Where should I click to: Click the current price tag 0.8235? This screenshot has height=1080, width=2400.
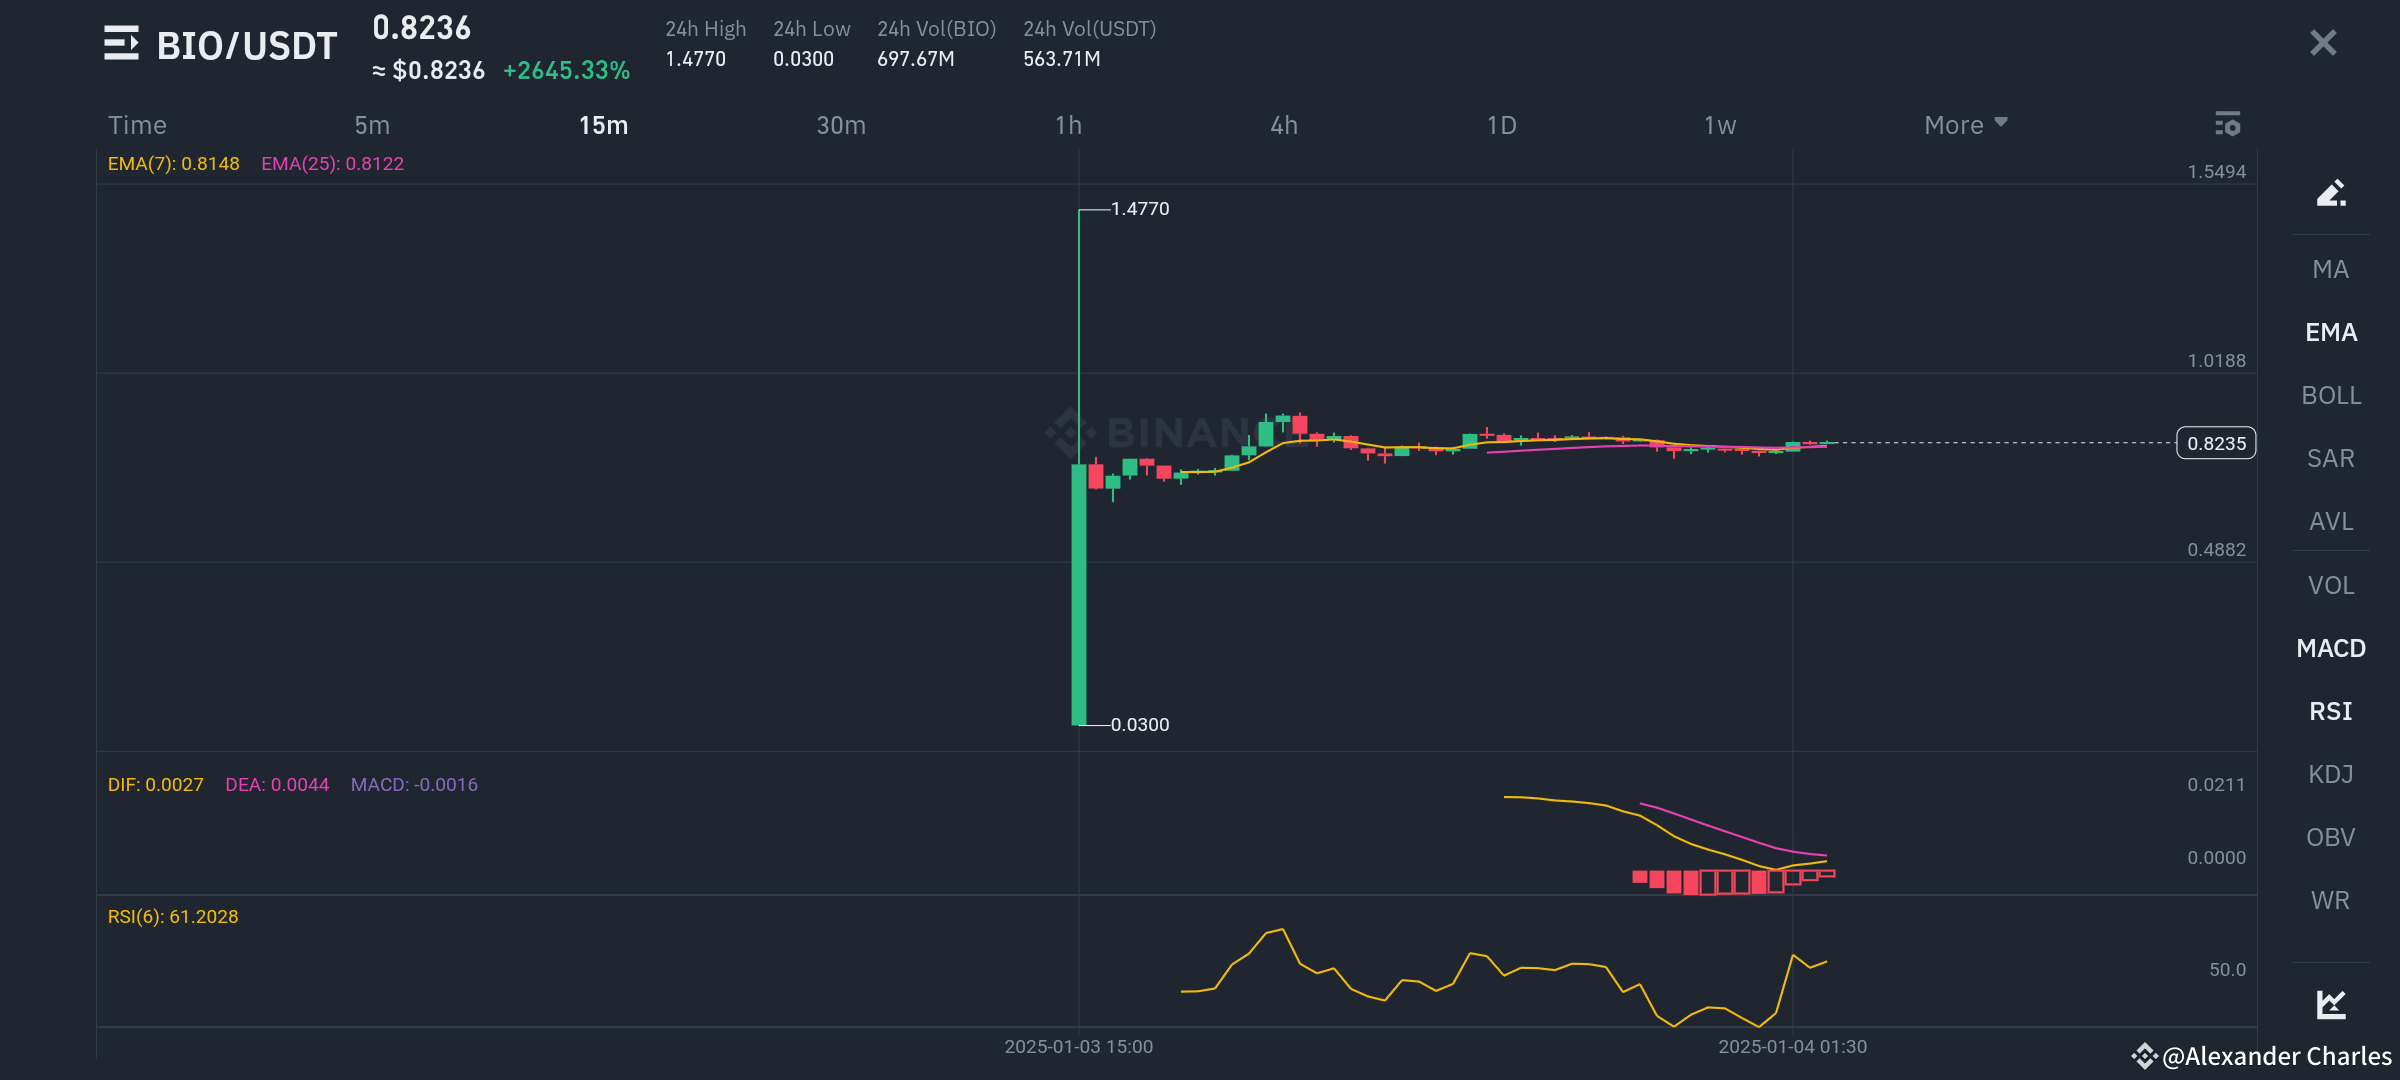point(2216,443)
